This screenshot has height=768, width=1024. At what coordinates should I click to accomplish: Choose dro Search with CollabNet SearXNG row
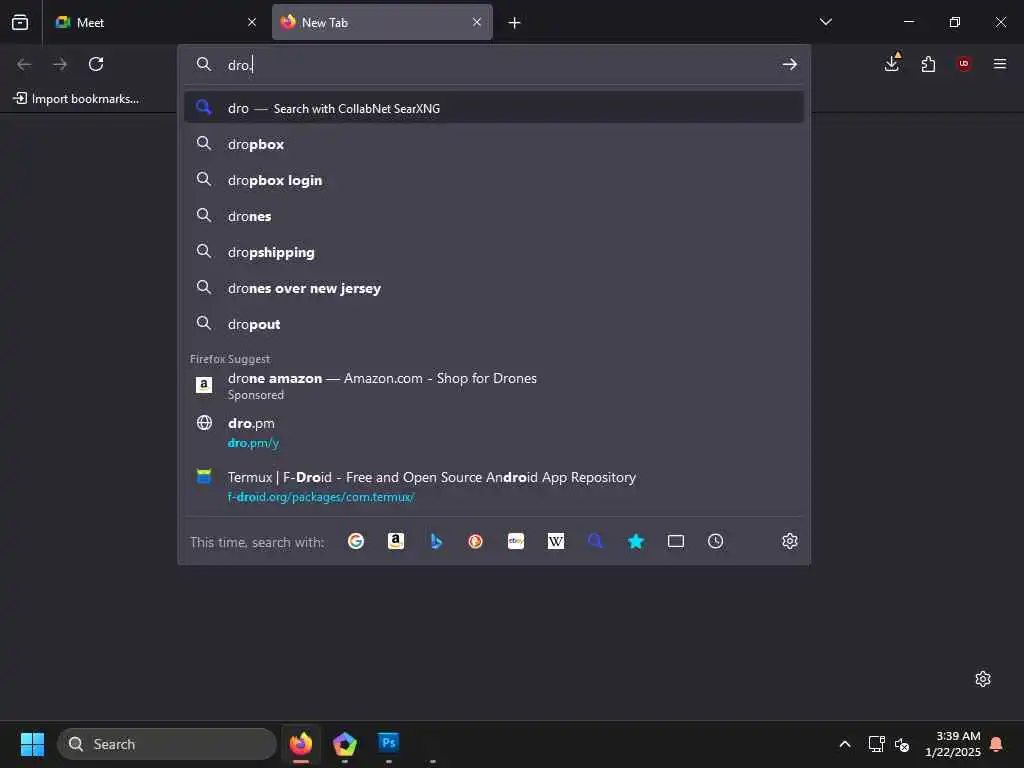click(x=494, y=108)
